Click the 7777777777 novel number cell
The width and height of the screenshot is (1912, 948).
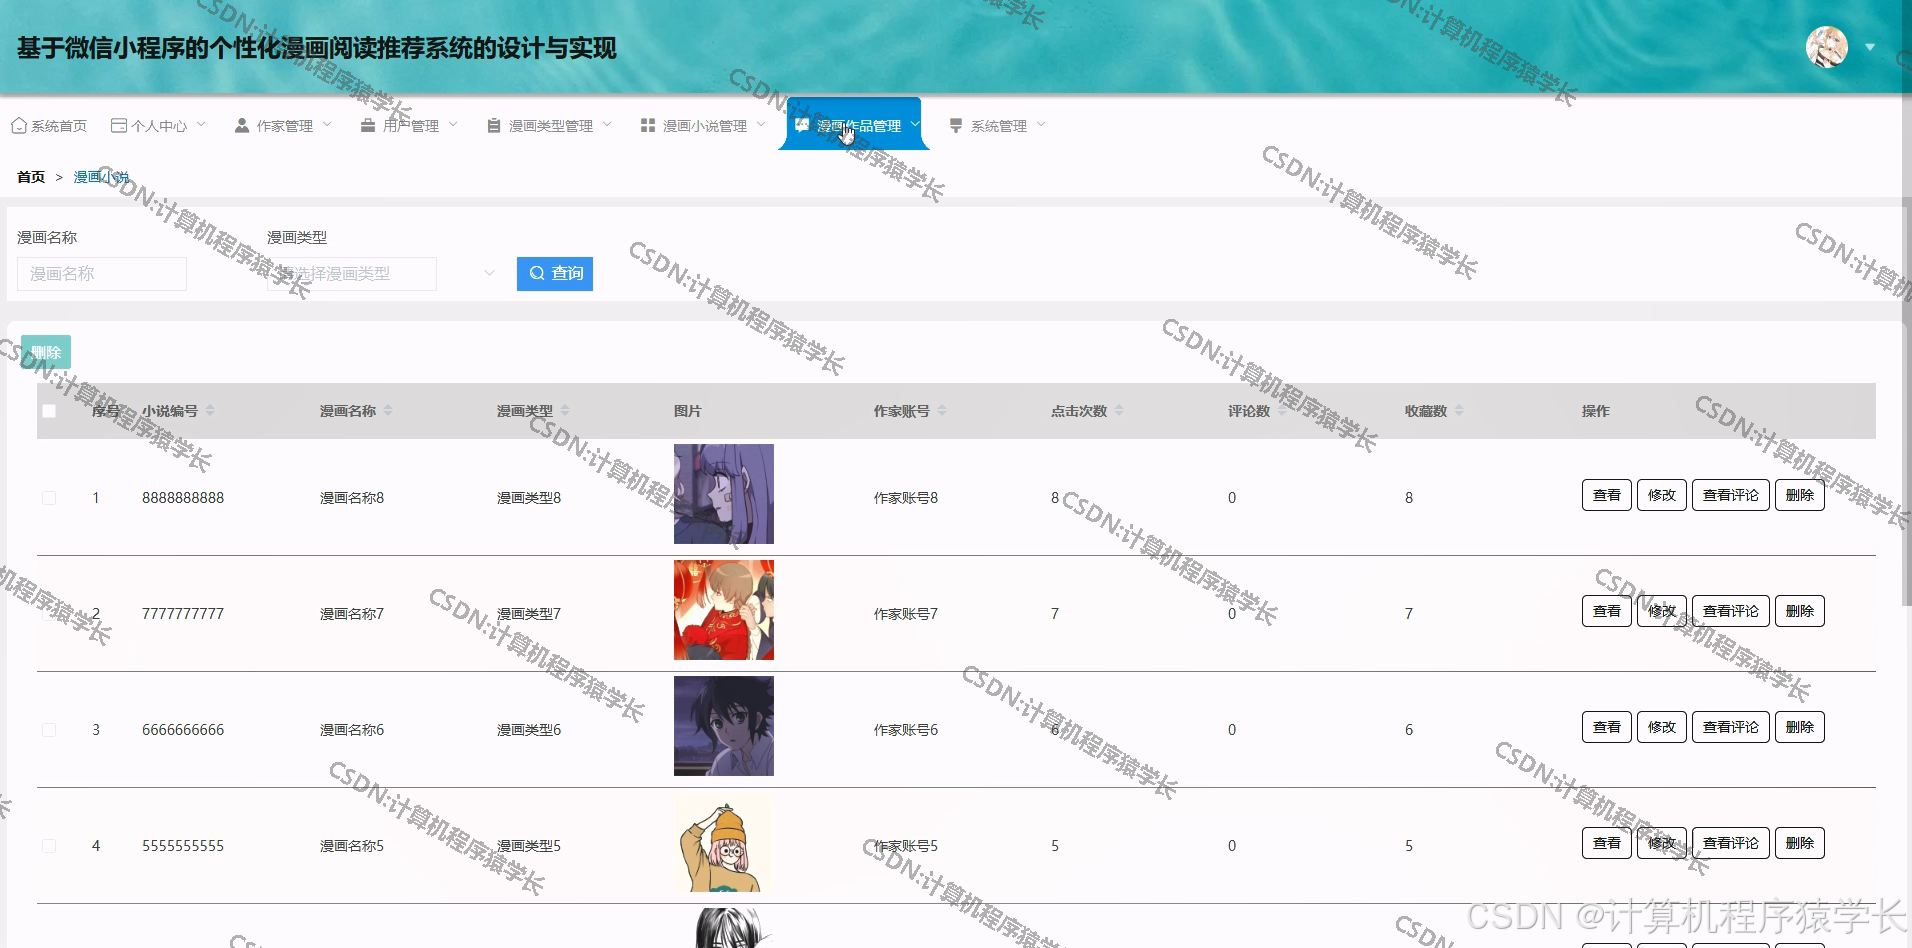point(183,614)
